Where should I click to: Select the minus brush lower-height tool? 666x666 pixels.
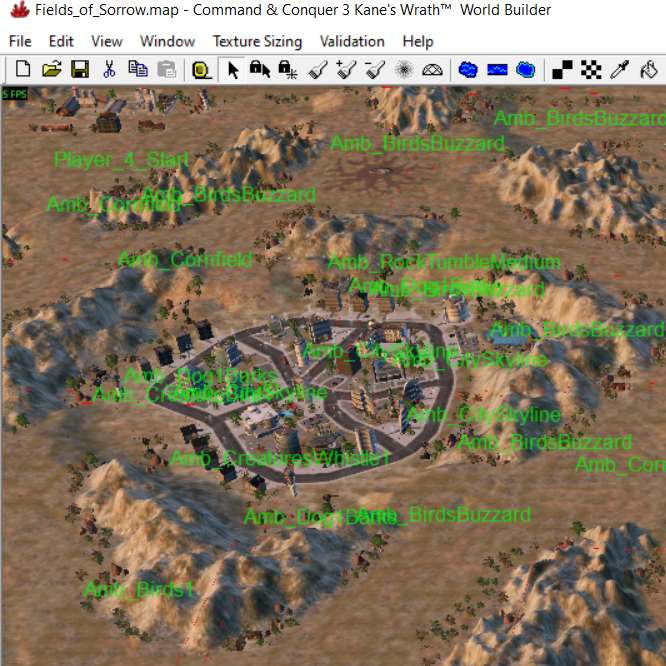[375, 70]
